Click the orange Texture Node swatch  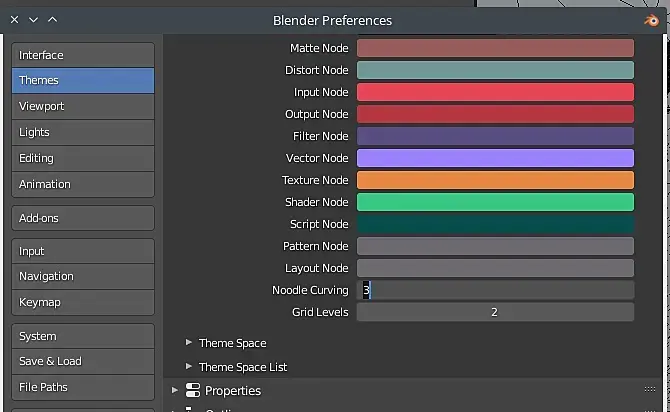495,180
